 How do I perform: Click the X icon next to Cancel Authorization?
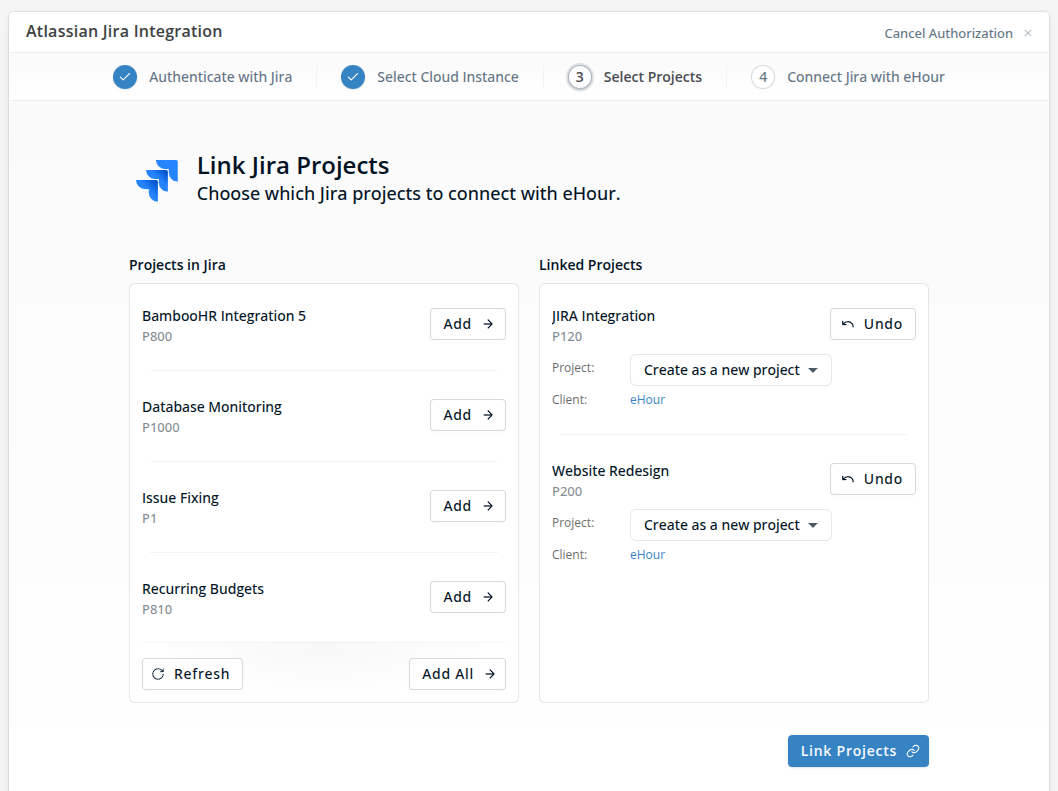click(x=1028, y=33)
